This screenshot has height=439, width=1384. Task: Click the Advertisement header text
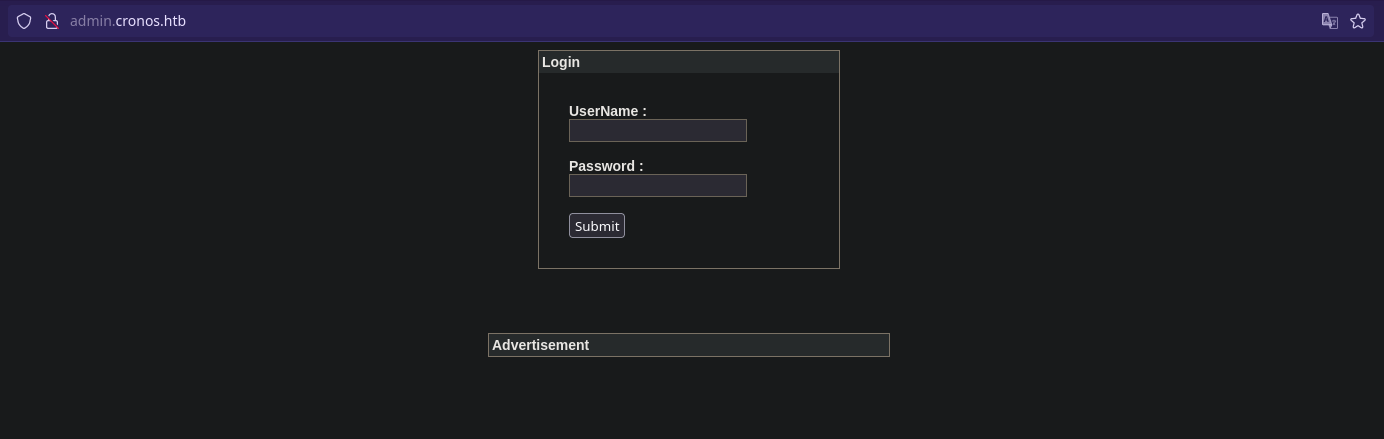point(540,345)
